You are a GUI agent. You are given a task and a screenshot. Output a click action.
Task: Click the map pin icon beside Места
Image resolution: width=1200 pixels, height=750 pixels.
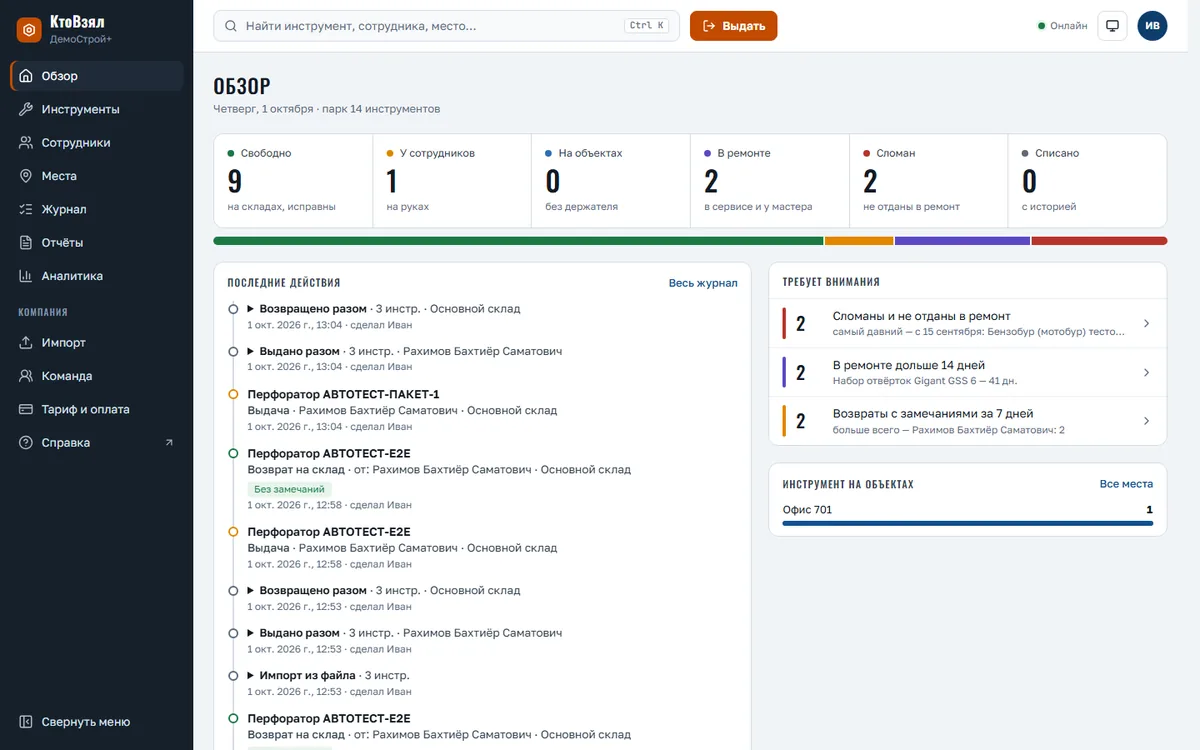26,176
